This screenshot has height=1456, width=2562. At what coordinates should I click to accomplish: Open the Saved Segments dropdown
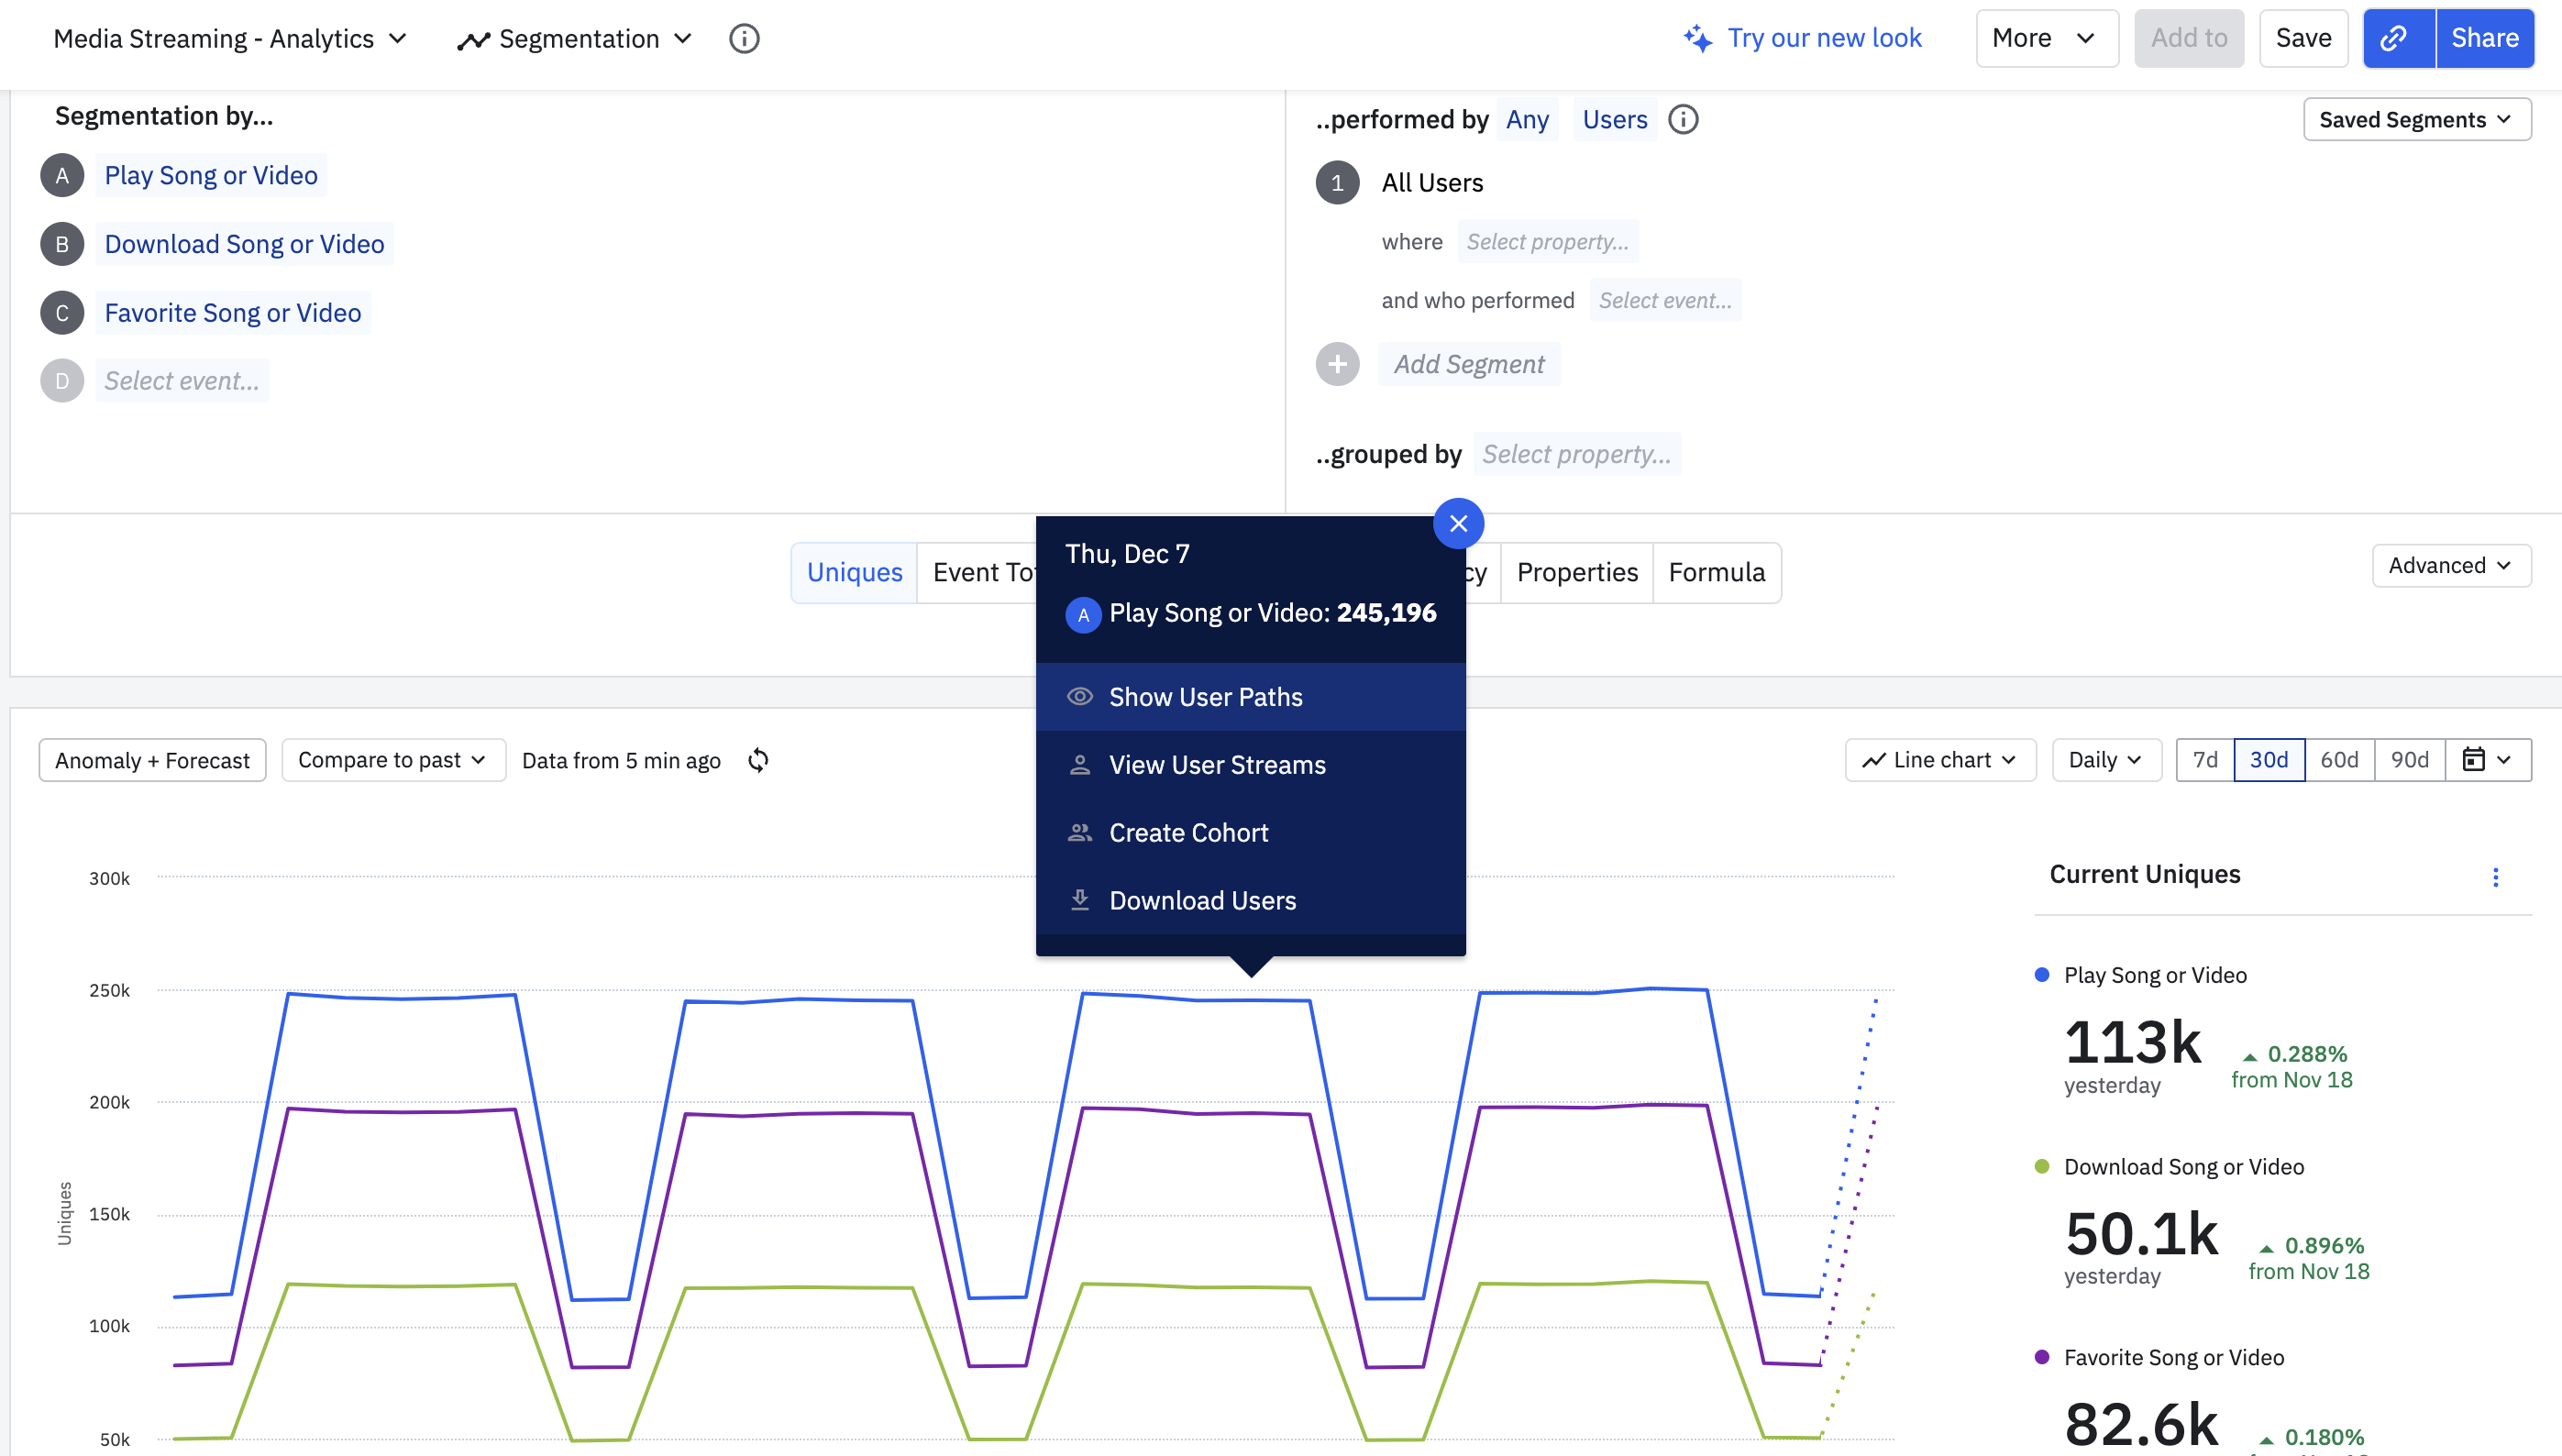2415,119
